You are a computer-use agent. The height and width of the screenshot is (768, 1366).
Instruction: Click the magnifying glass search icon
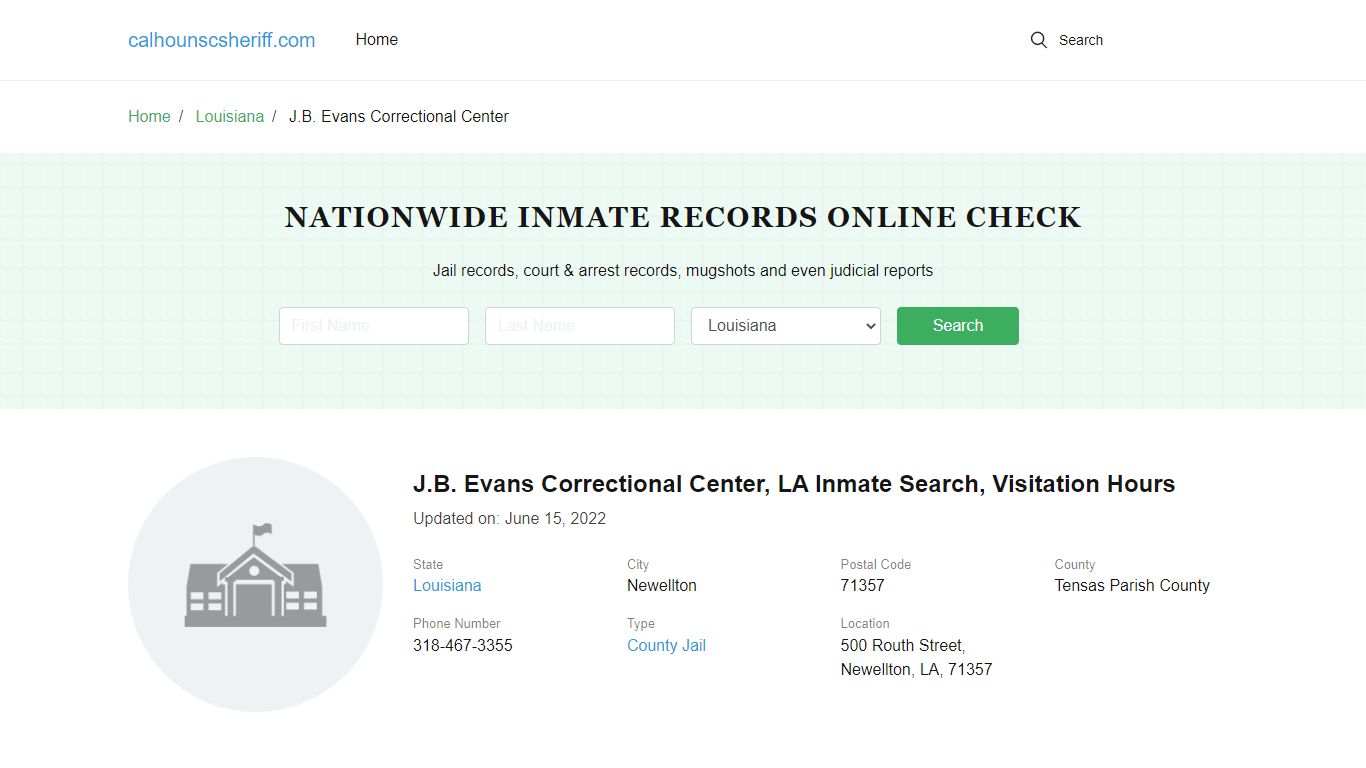tap(1039, 40)
